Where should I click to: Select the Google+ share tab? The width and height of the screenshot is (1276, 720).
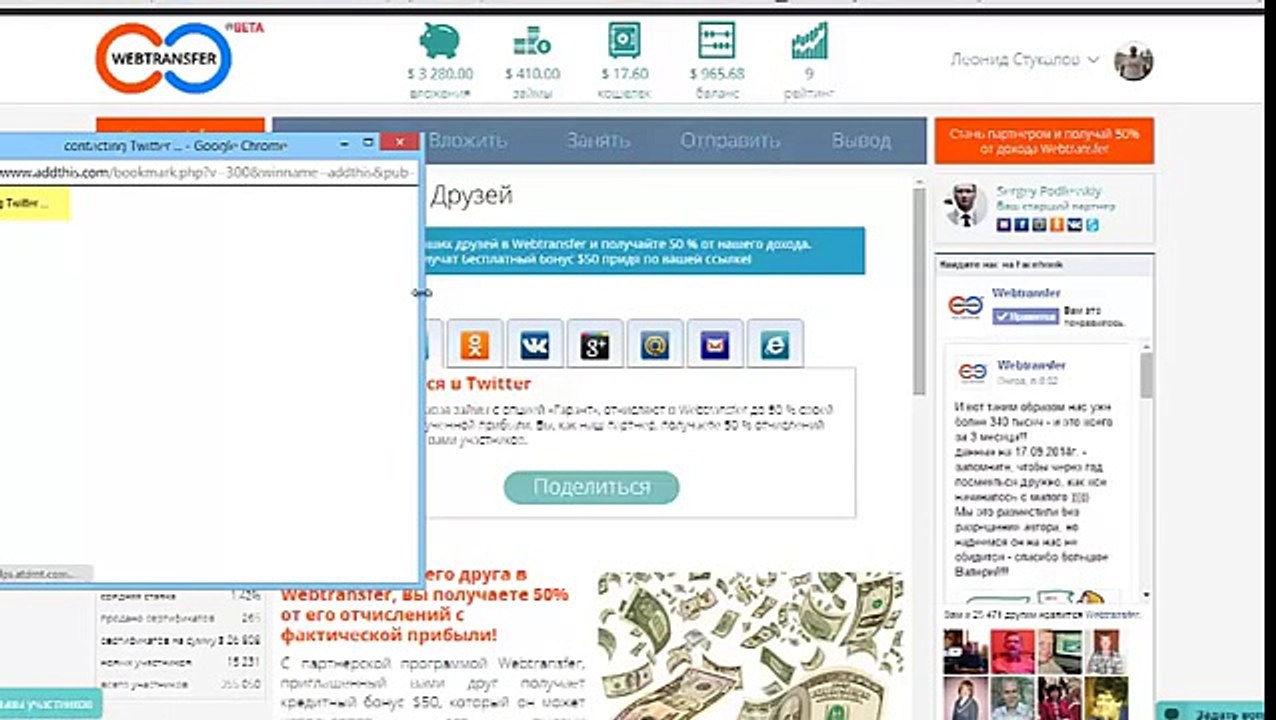595,345
